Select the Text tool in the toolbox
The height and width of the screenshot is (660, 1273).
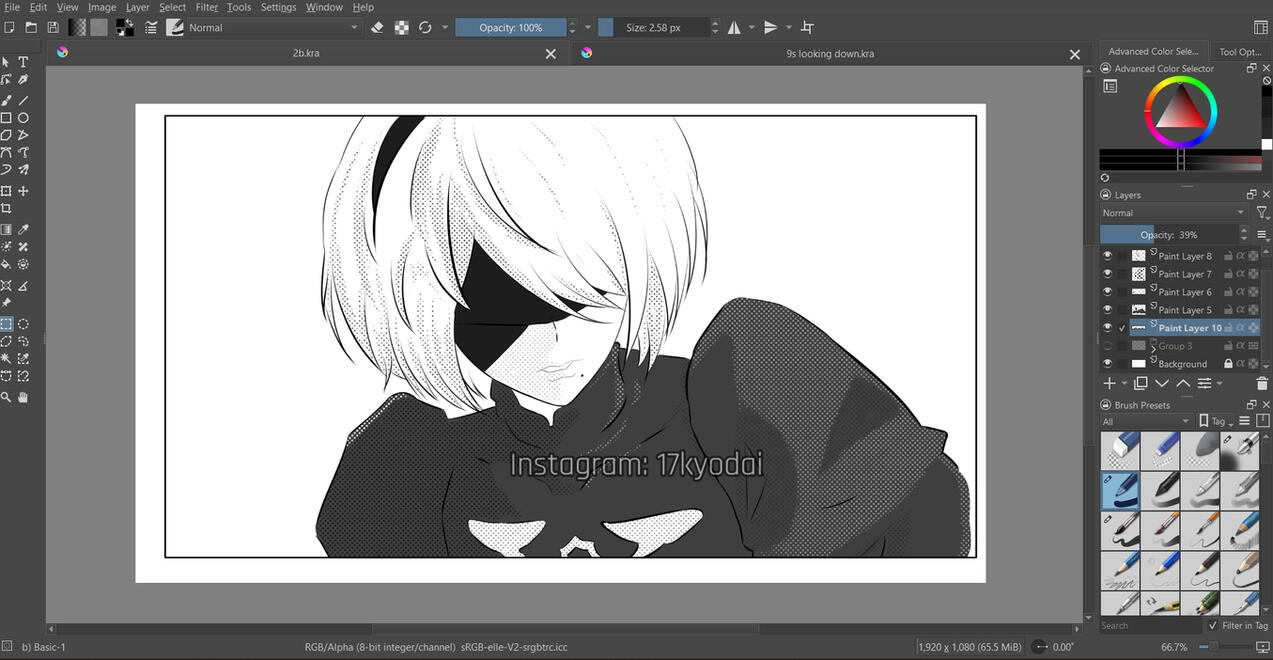(23, 62)
